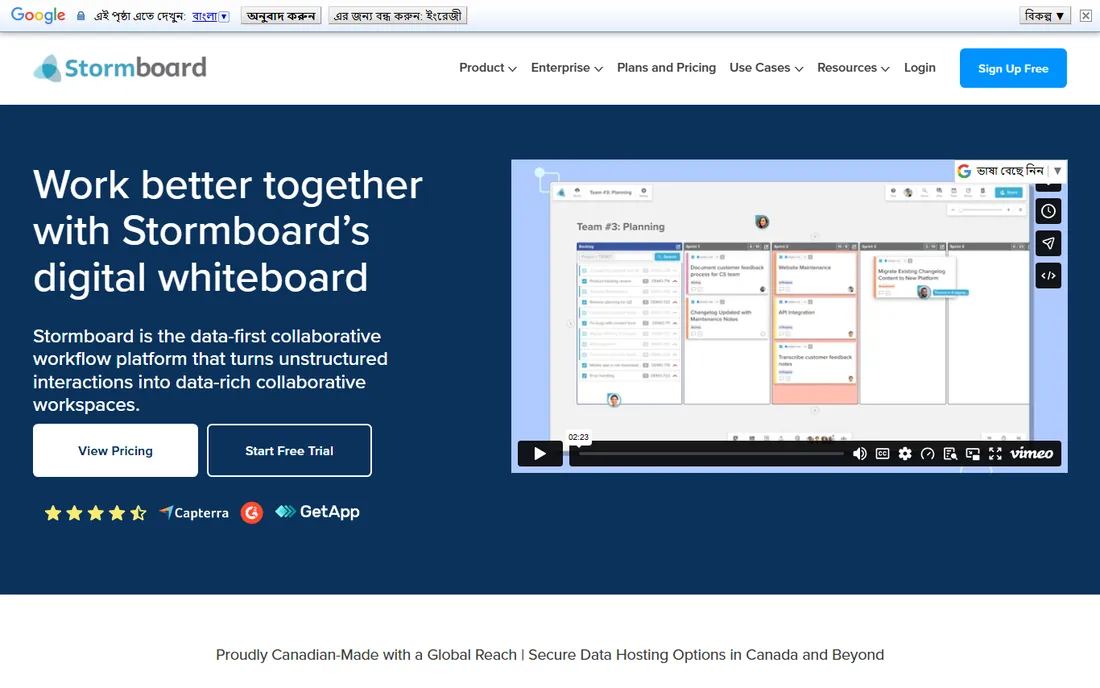The image size is (1100, 688).
Task: Expand the Enterprise menu
Action: pyautogui.click(x=567, y=68)
